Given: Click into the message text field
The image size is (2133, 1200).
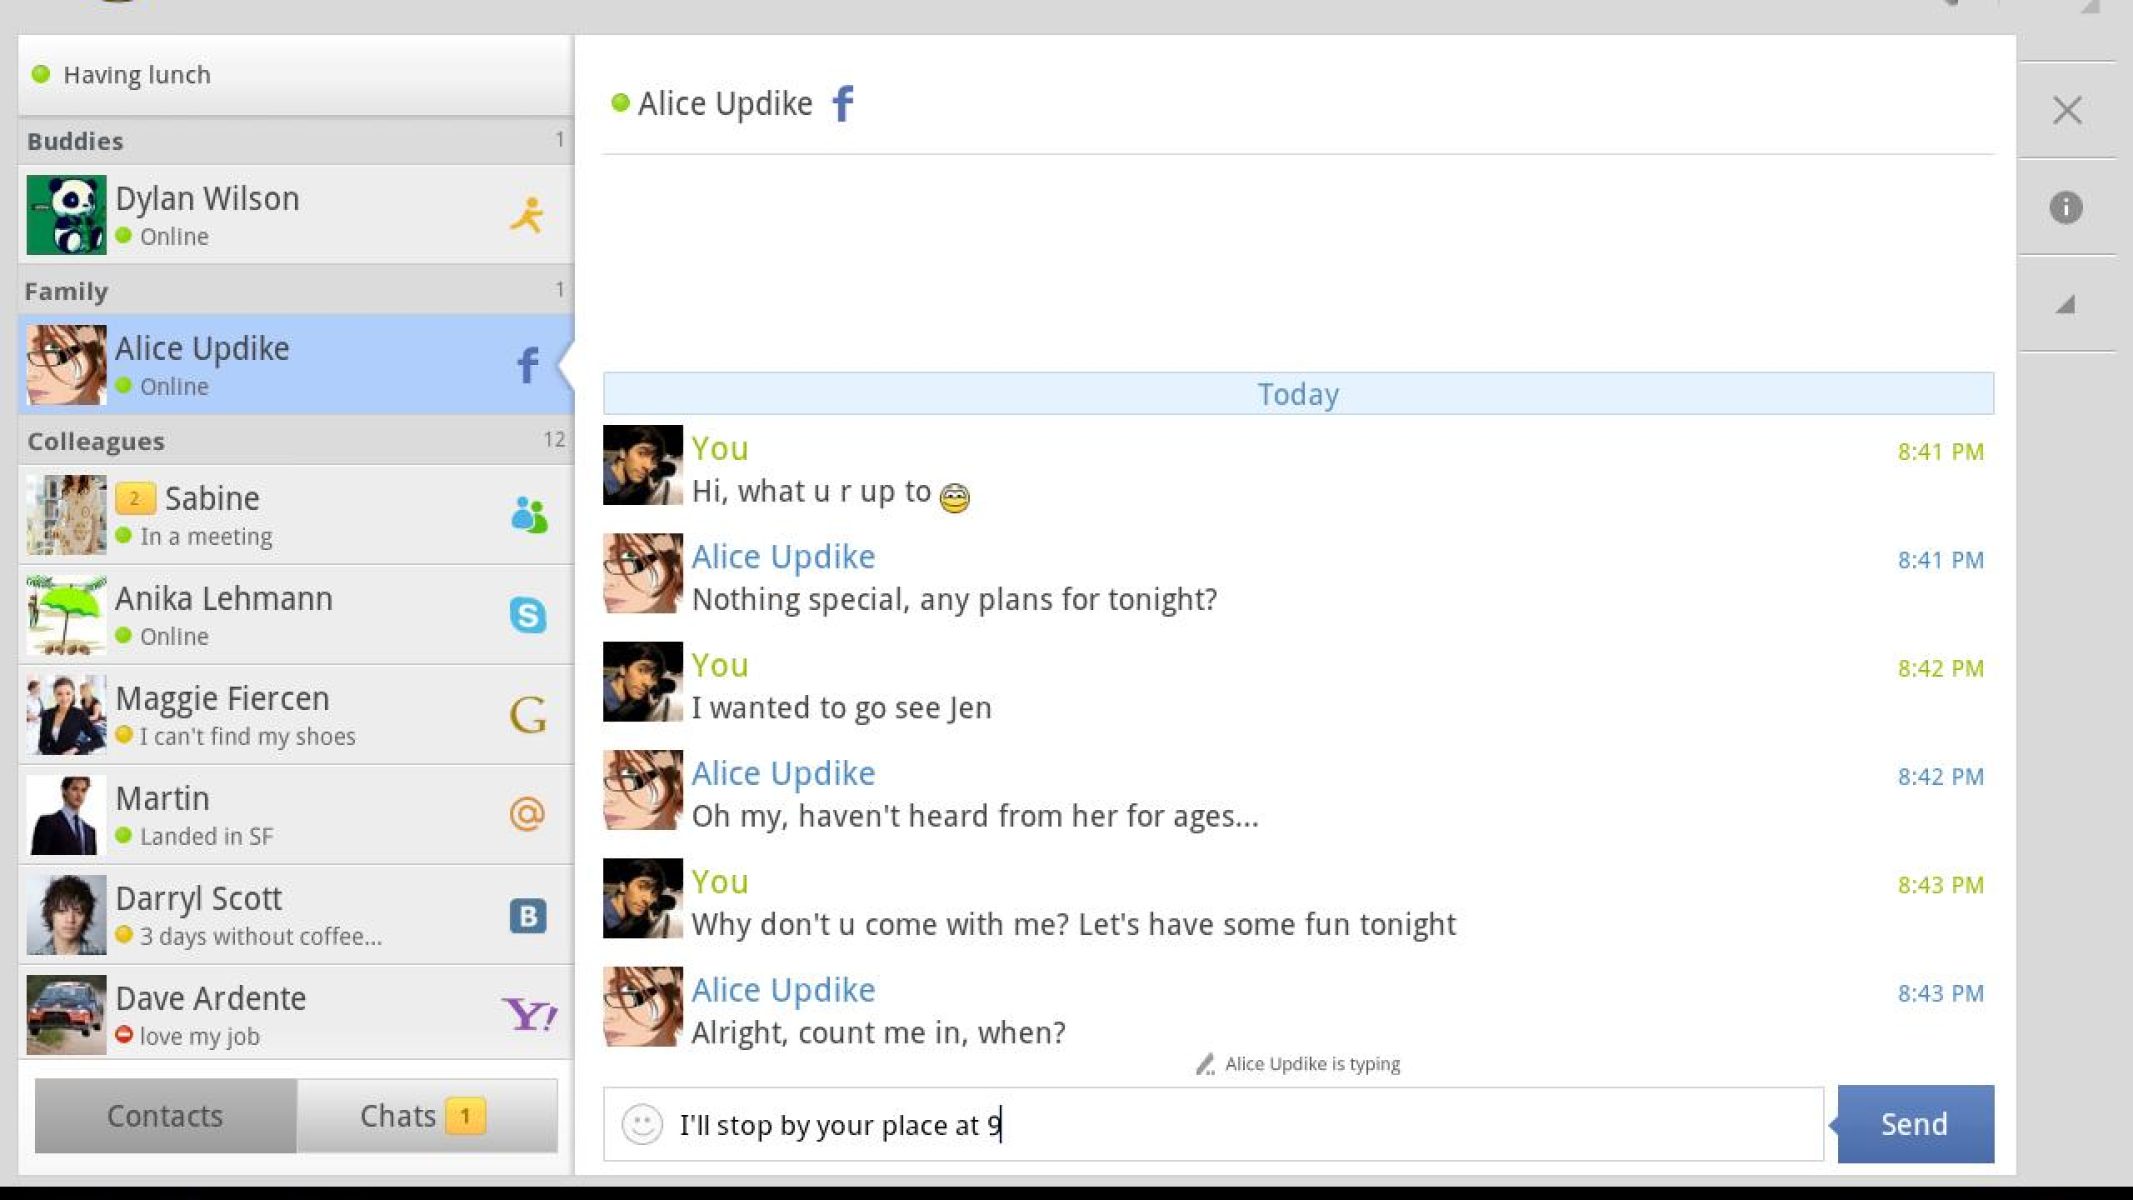Looking at the screenshot, I should pyautogui.click(x=1240, y=1124).
